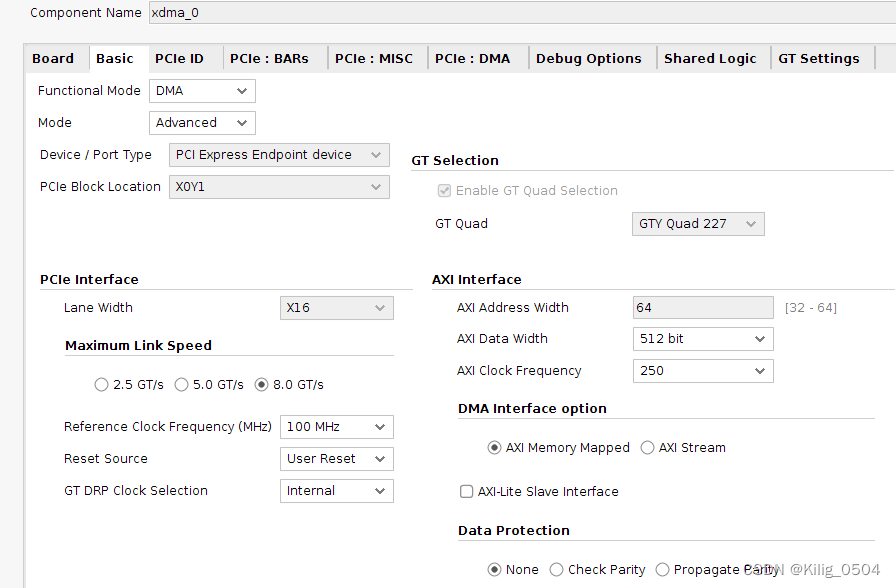Image resolution: width=896 pixels, height=588 pixels.
Task: Select the 2.5 GT/s link speed
Action: [101, 384]
